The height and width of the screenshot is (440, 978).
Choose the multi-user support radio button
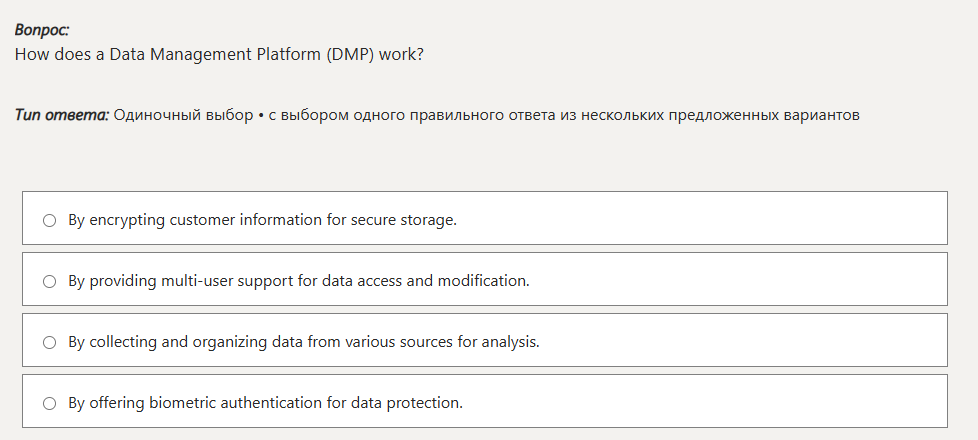[49, 281]
